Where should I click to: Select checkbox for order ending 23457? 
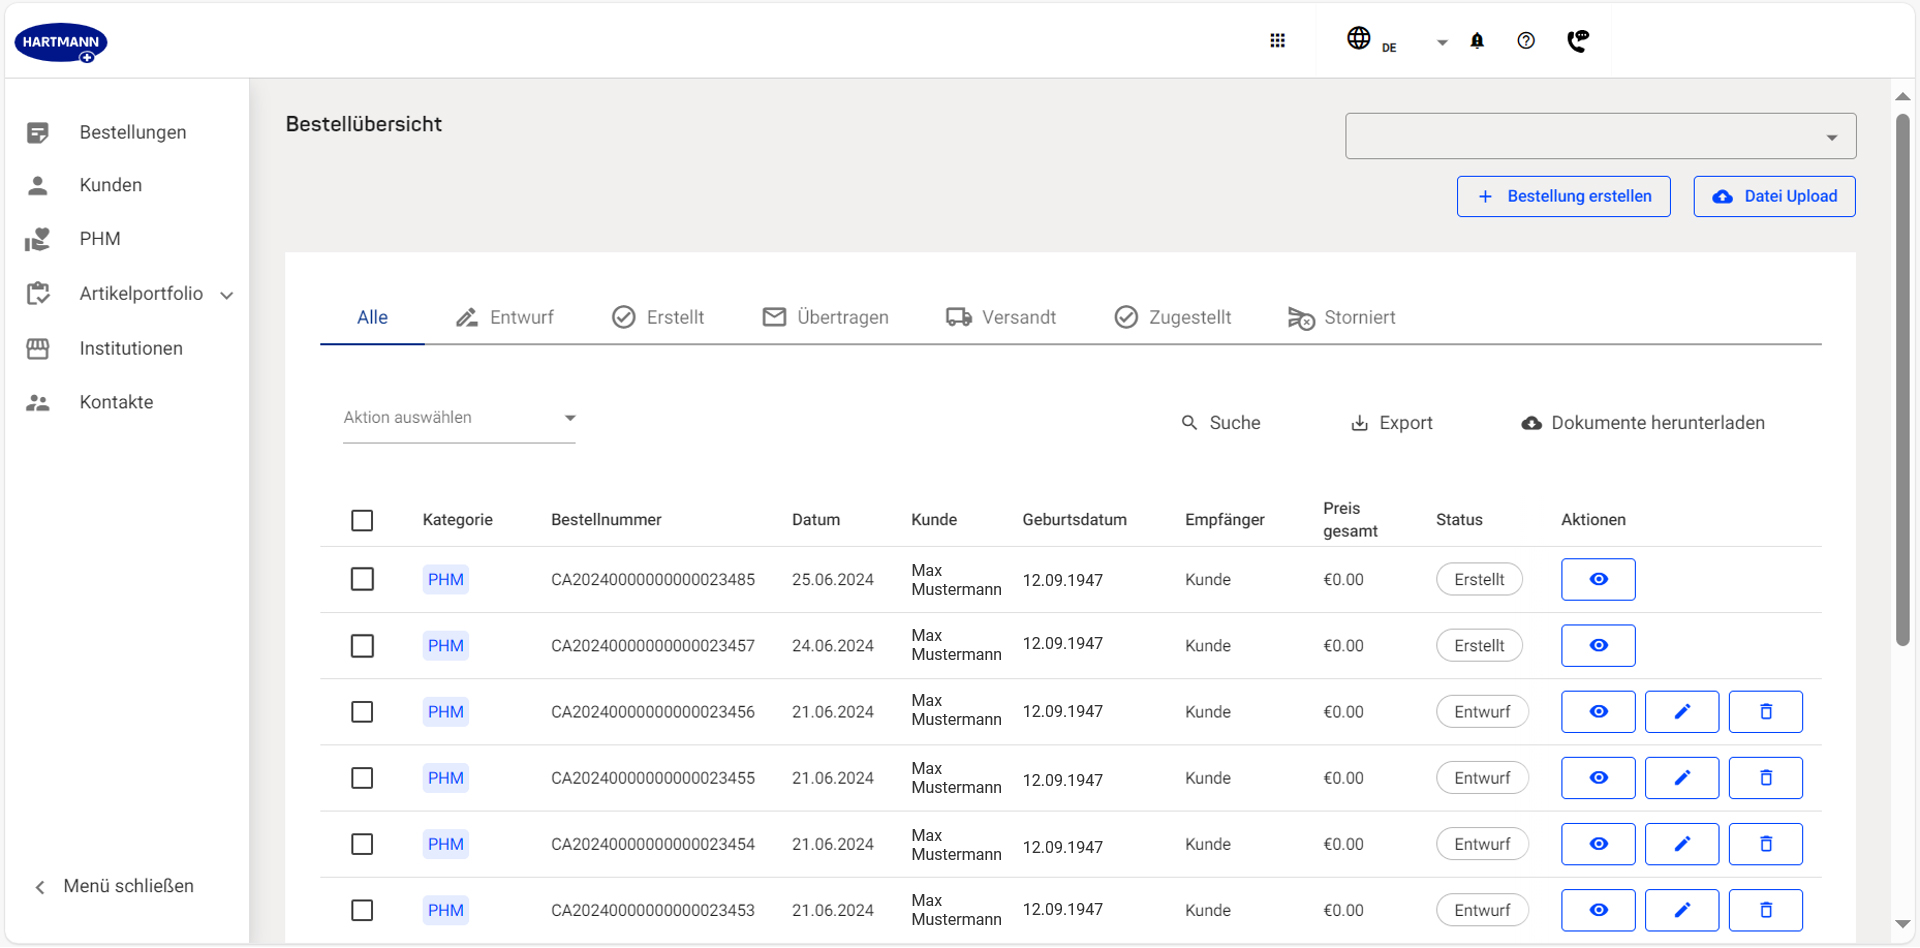pos(362,646)
